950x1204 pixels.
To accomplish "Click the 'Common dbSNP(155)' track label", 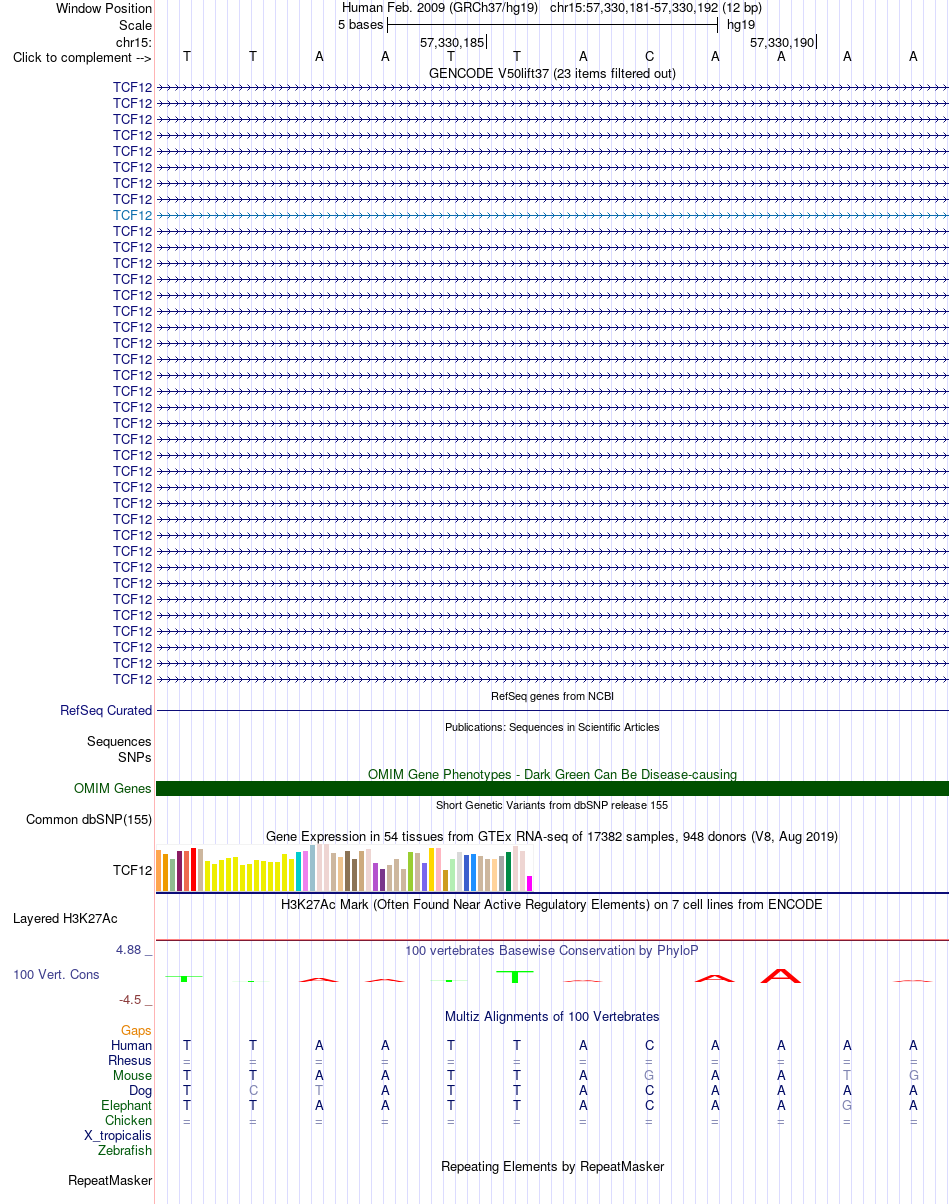I will pyautogui.click(x=89, y=820).
